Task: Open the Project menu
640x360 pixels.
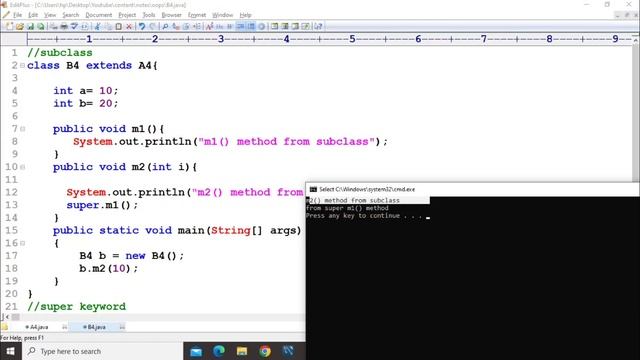Action: [x=127, y=15]
